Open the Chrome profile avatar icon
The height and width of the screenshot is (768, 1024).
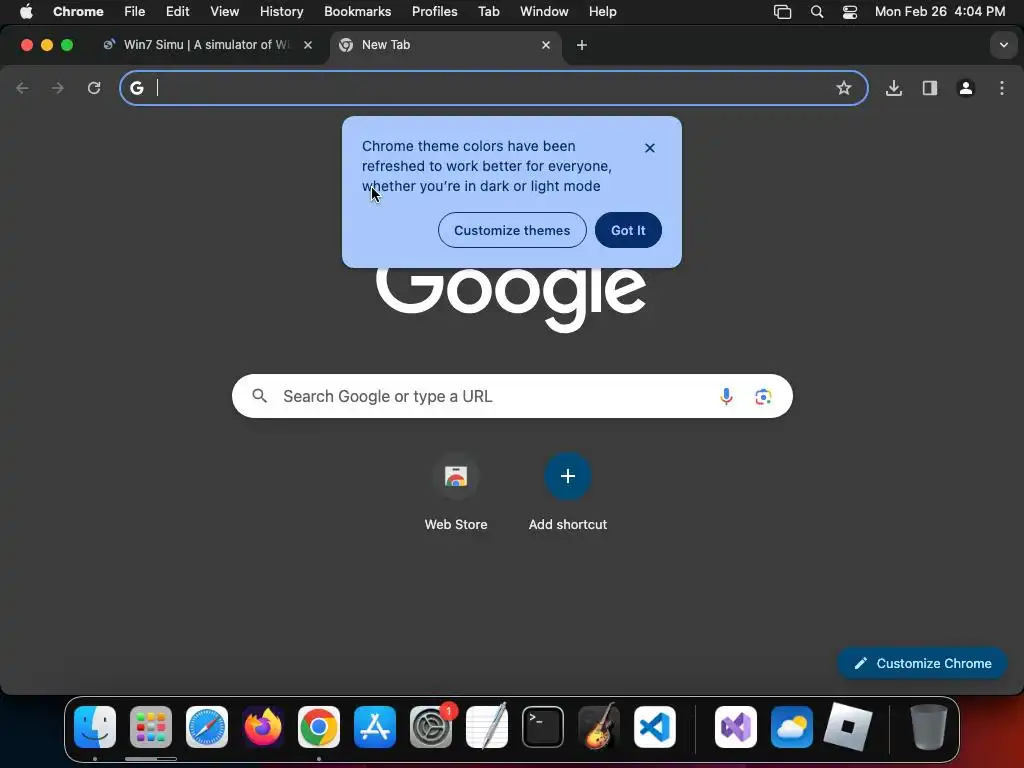965,88
